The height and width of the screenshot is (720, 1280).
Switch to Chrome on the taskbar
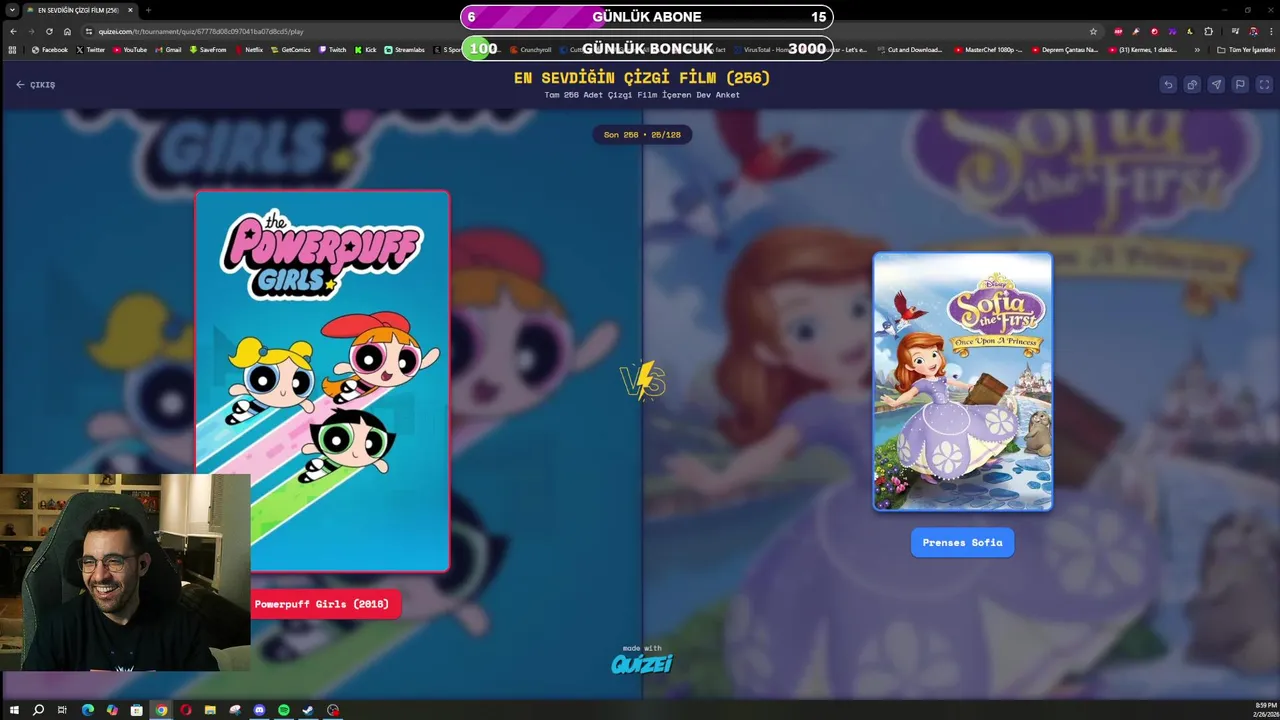pyautogui.click(x=161, y=710)
